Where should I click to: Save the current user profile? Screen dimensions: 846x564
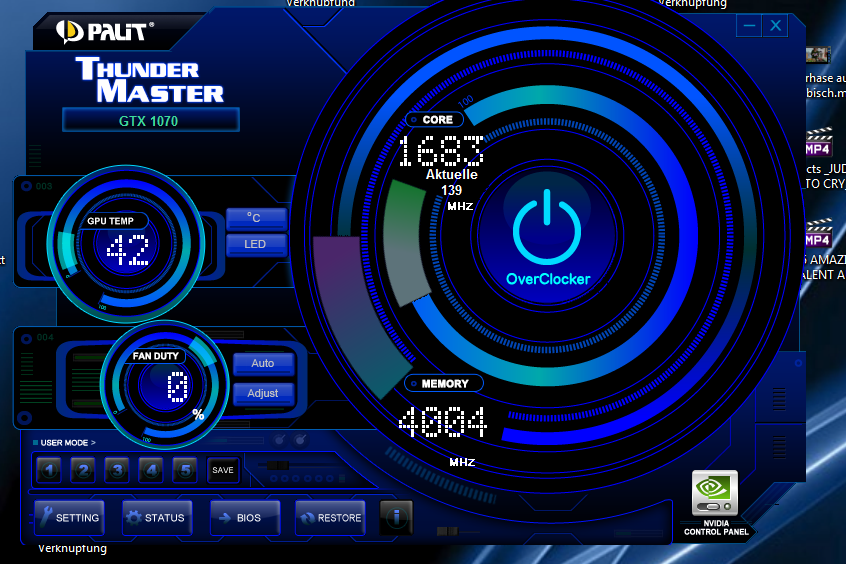223,470
